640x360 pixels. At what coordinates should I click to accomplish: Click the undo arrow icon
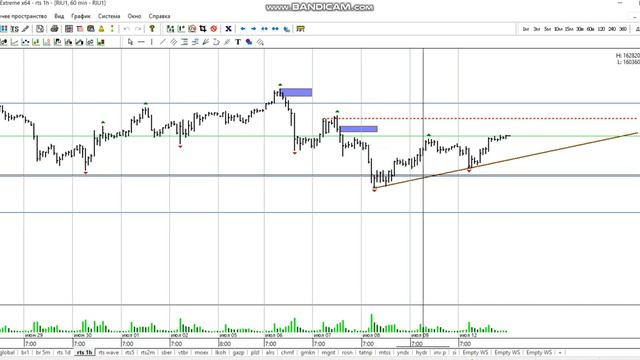click(127, 29)
